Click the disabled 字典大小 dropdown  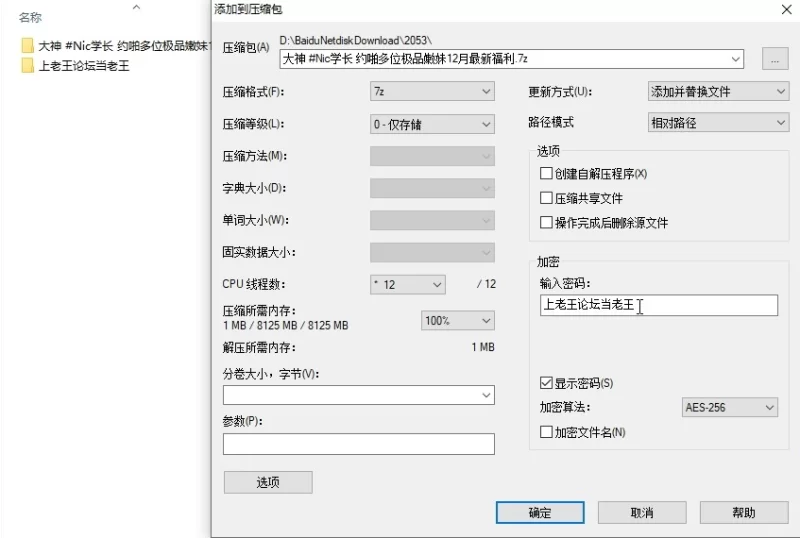pos(432,188)
